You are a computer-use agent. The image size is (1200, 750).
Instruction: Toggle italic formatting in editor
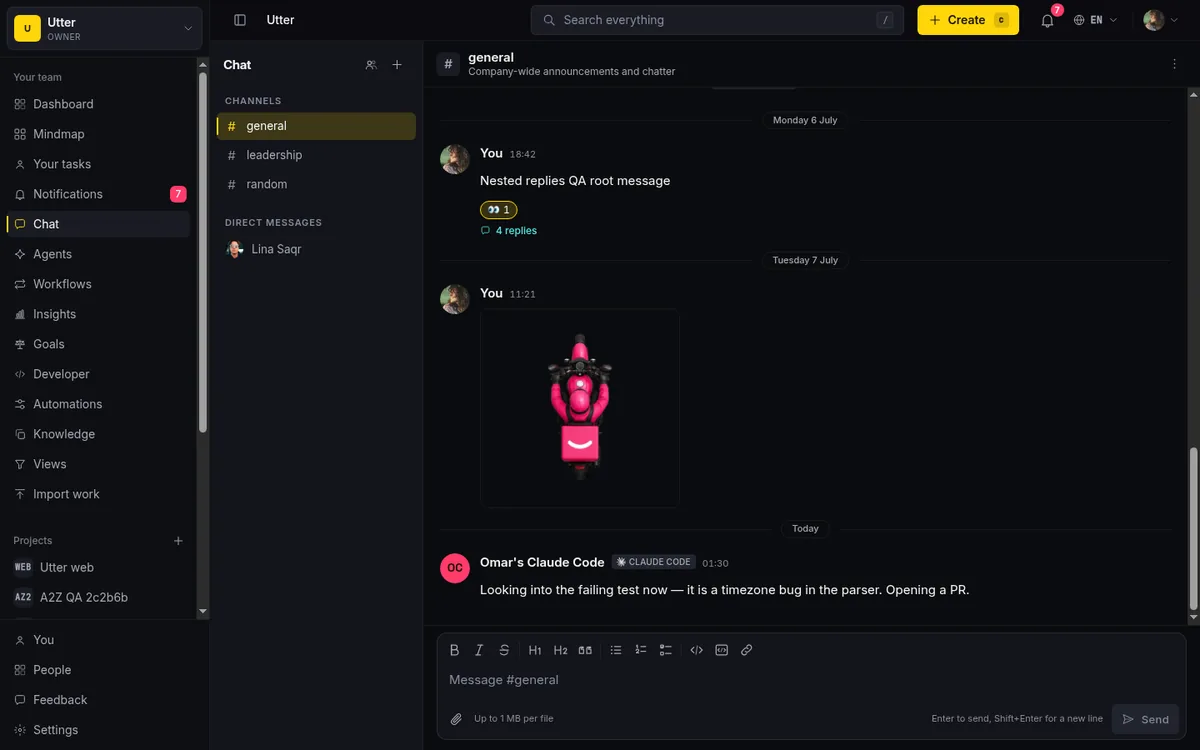479,650
